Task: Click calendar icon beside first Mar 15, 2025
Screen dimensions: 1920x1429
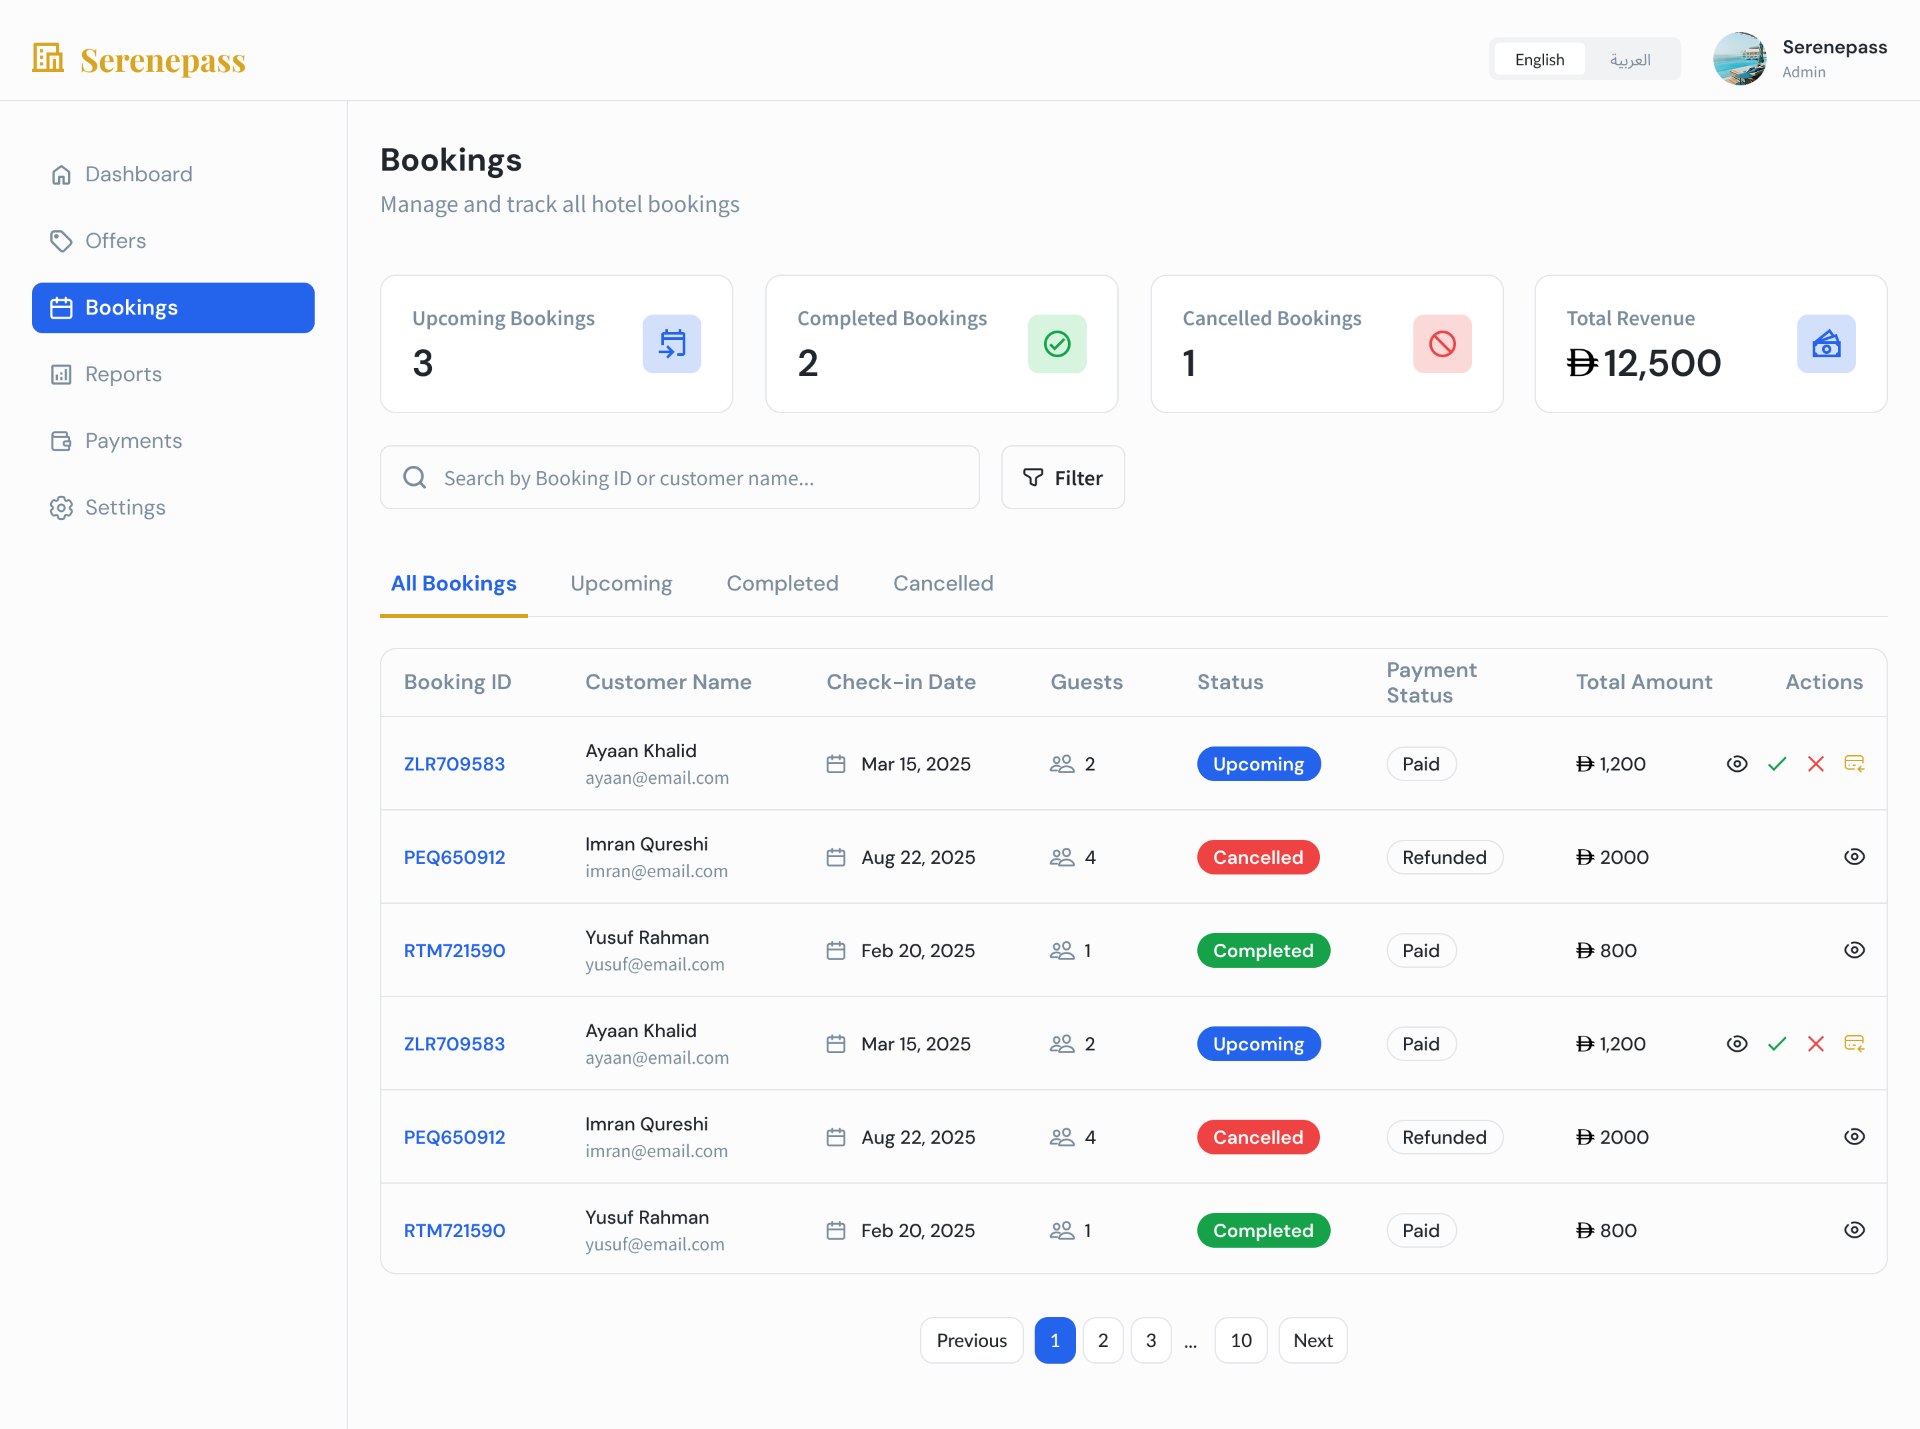Action: [836, 764]
